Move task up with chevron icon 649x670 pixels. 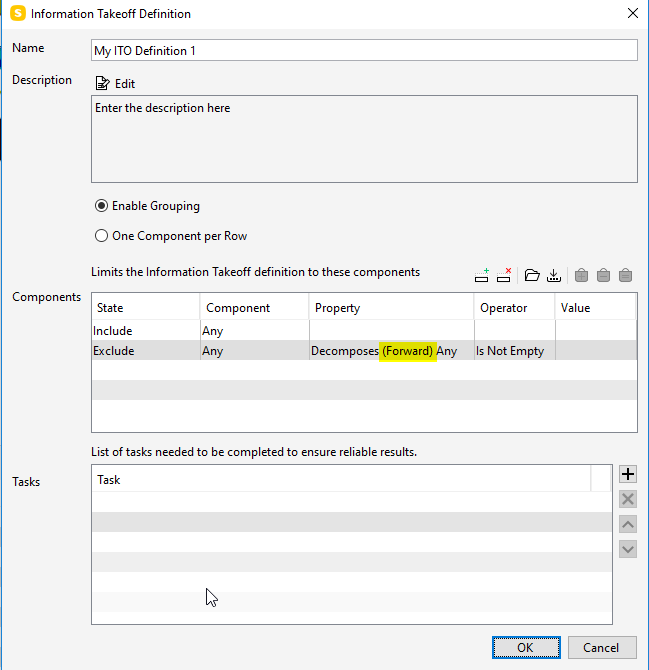point(628,524)
